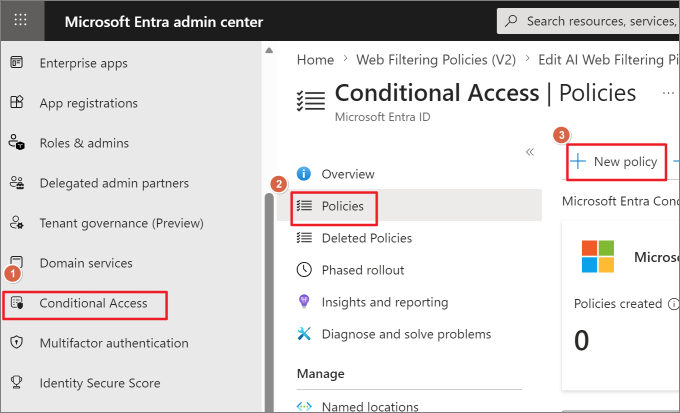Open the app launcher waffle icon
Image resolution: width=680 pixels, height=413 pixels.
(x=20, y=20)
